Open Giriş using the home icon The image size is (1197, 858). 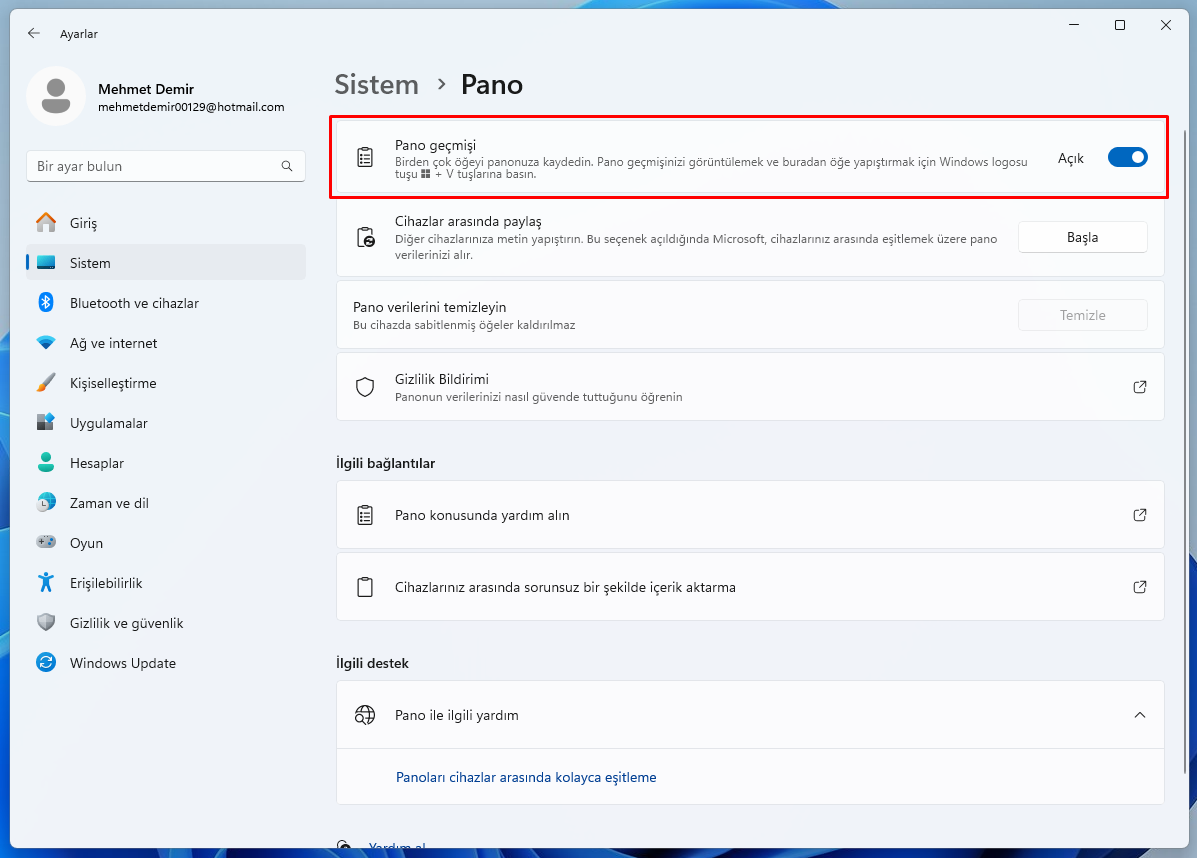(x=45, y=222)
